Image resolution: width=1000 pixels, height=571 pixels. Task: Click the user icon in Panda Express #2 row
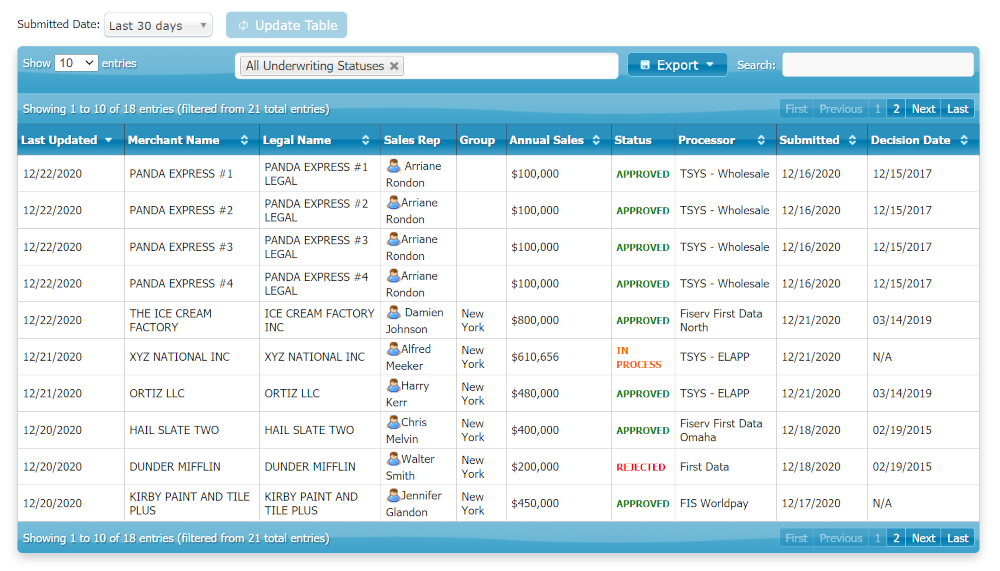[394, 202]
